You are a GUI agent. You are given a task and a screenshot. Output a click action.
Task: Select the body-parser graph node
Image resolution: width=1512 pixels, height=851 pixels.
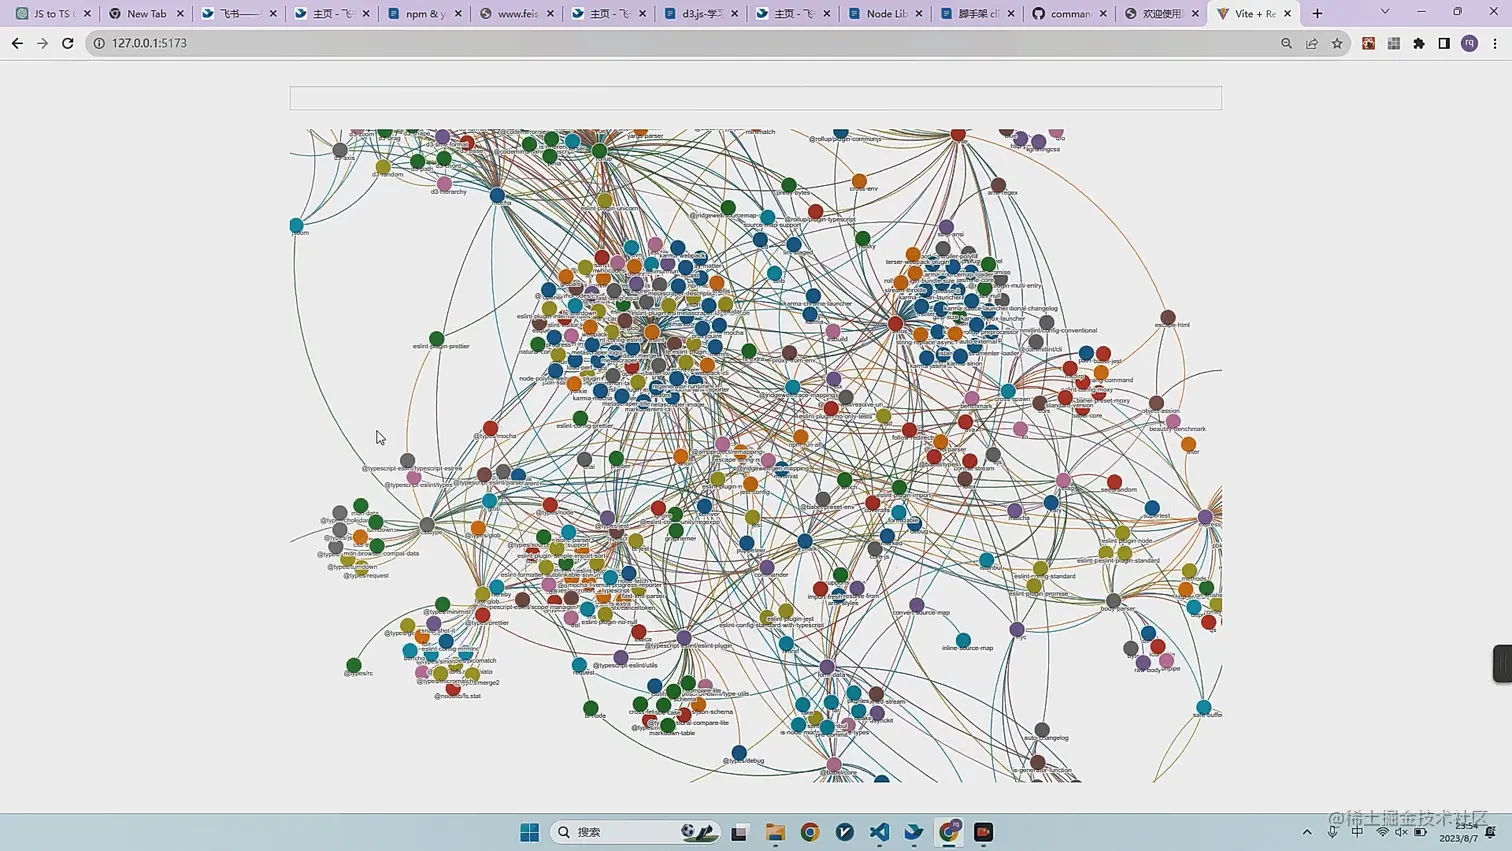coord(1113,601)
